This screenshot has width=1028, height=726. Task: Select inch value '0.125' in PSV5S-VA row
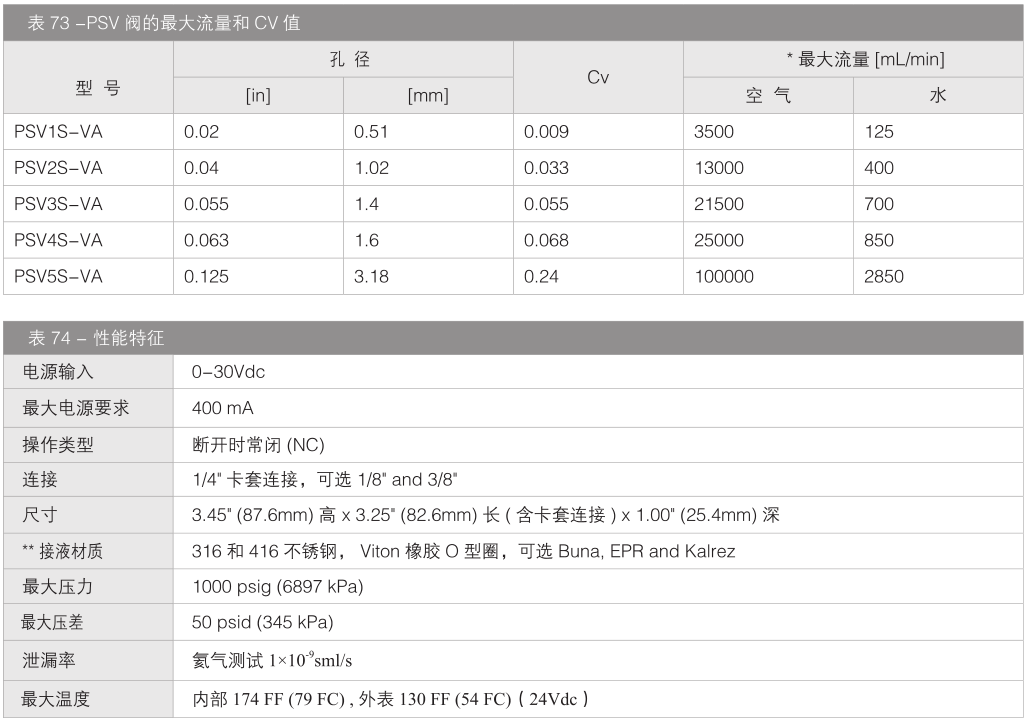pos(206,276)
